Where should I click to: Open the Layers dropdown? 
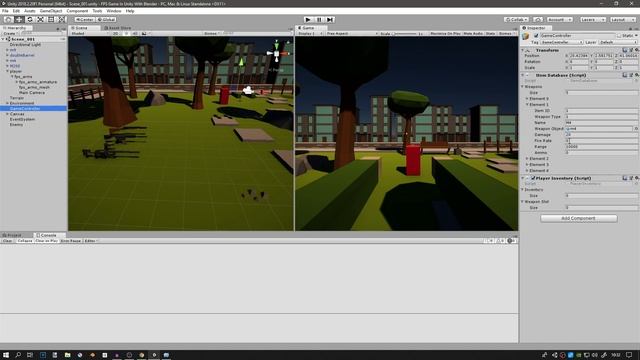point(593,19)
